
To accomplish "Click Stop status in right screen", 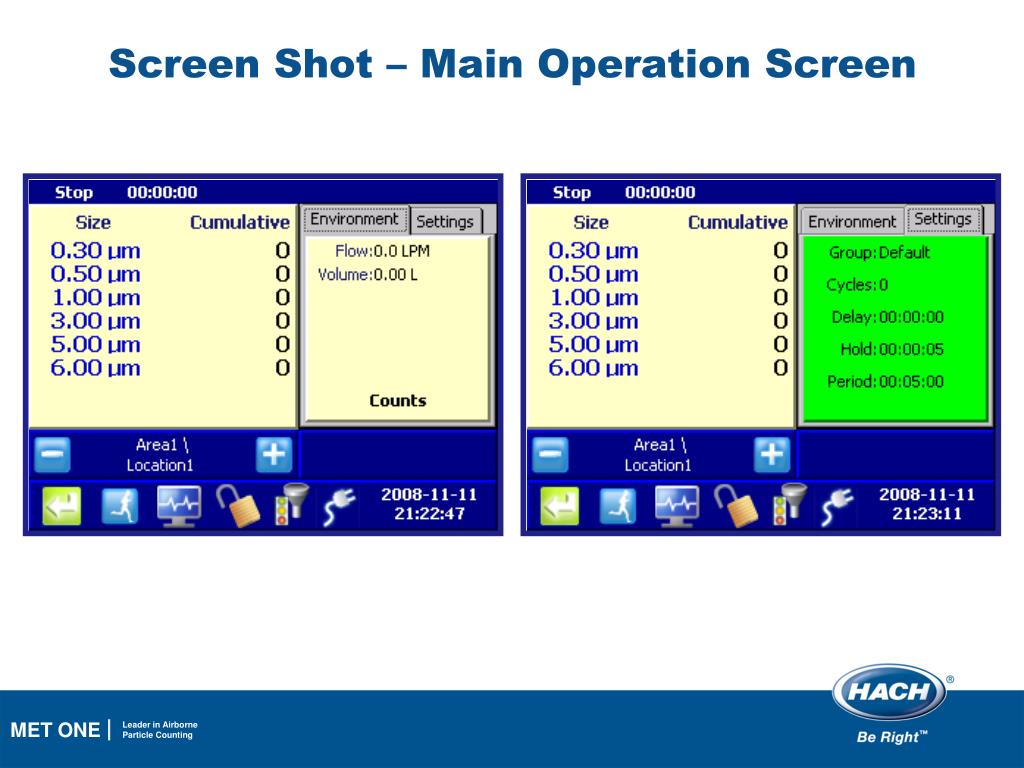I will 572,193.
